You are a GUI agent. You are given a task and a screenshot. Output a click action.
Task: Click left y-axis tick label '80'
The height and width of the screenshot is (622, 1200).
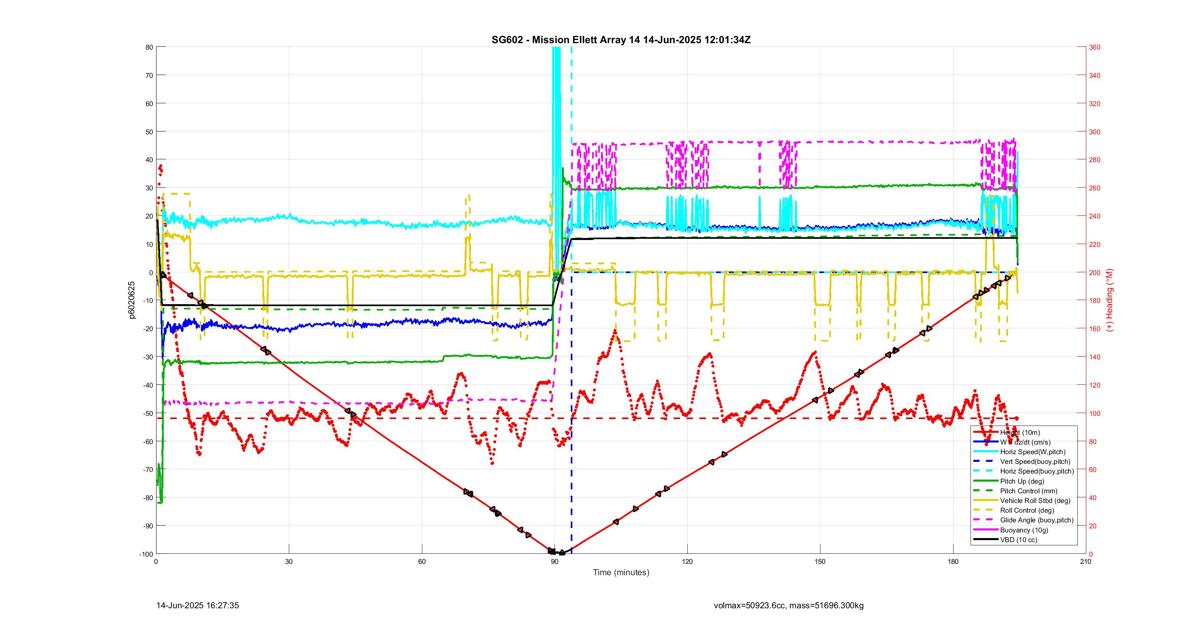click(x=148, y=47)
